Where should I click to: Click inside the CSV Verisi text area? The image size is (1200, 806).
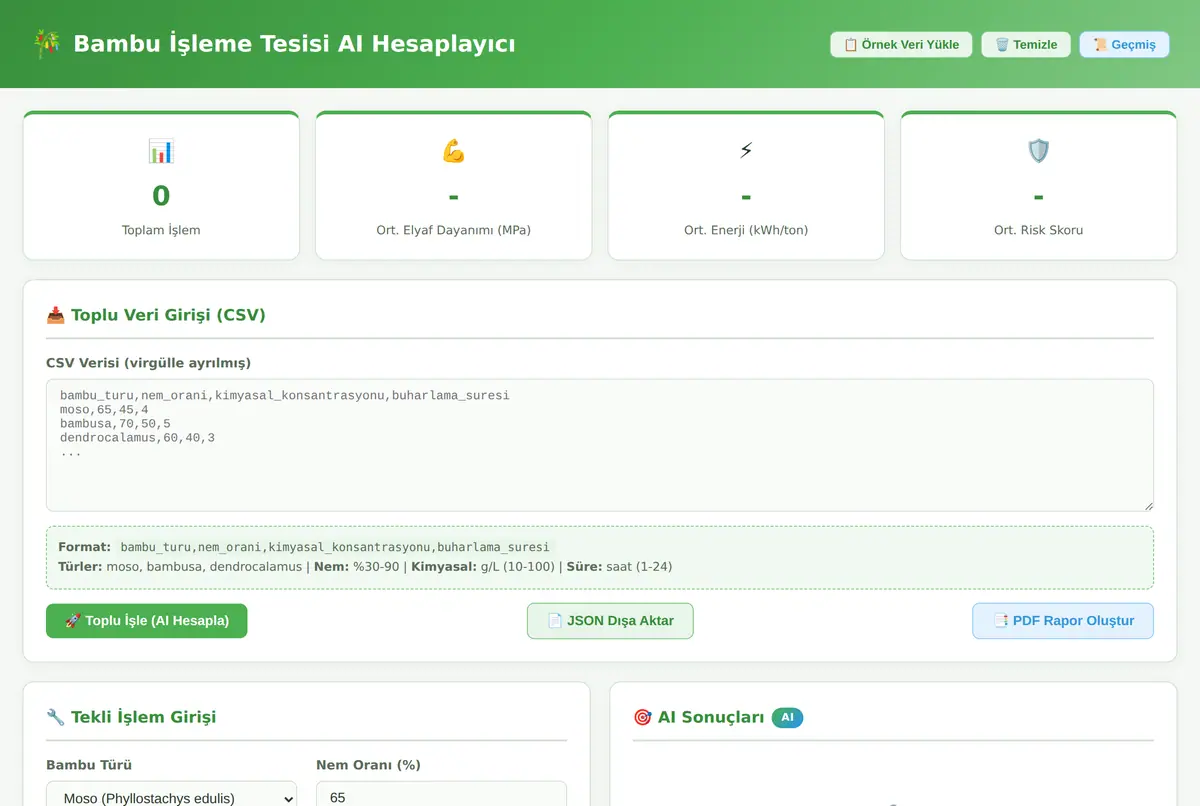600,445
